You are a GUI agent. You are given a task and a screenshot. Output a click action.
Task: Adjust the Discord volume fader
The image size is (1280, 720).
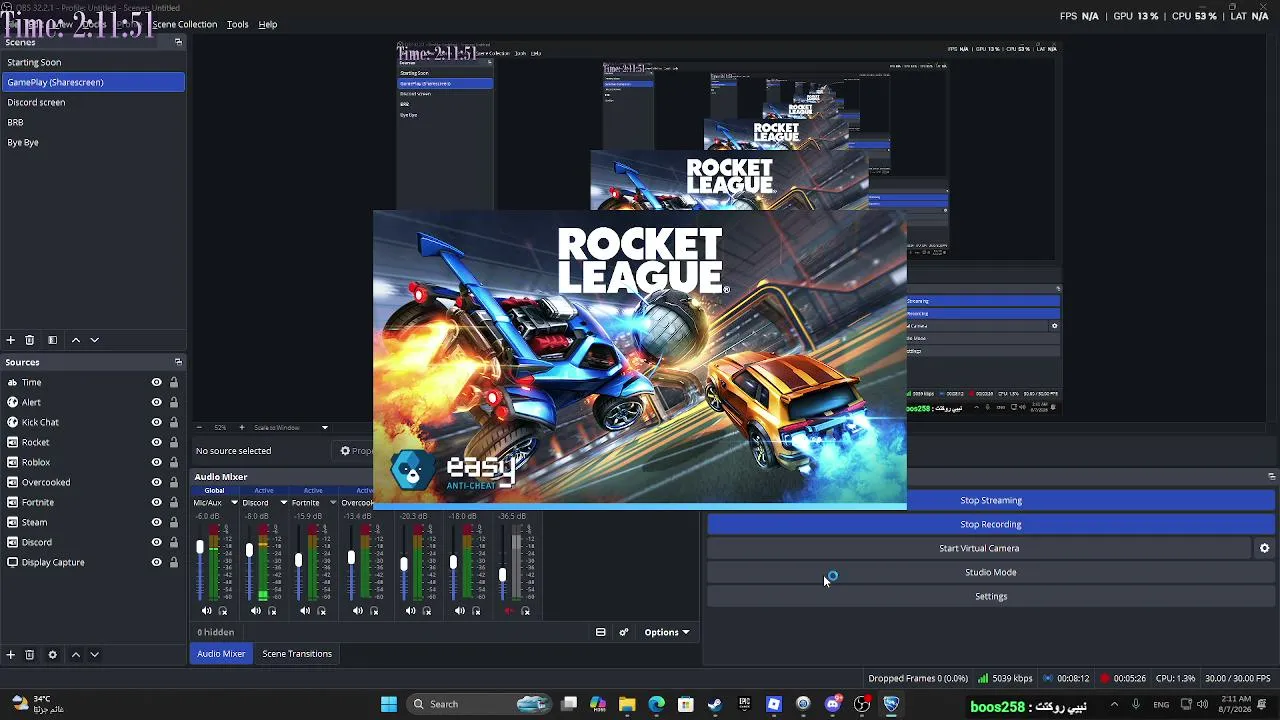pos(249,551)
